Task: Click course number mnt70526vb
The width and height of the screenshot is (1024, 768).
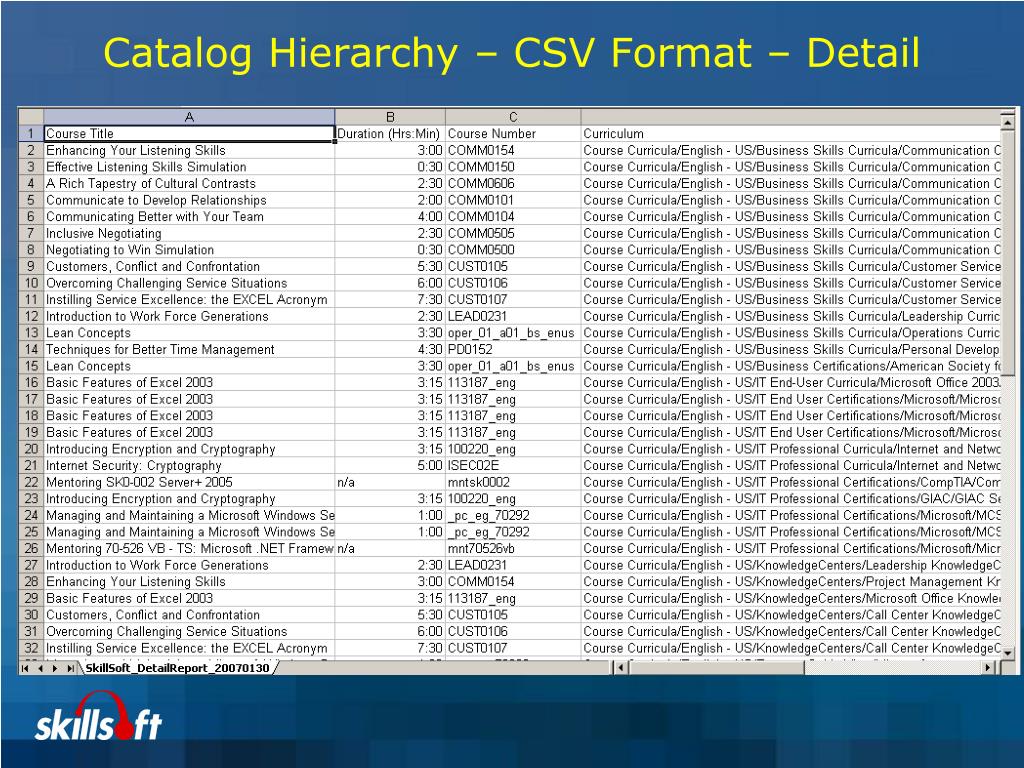Action: click(513, 549)
